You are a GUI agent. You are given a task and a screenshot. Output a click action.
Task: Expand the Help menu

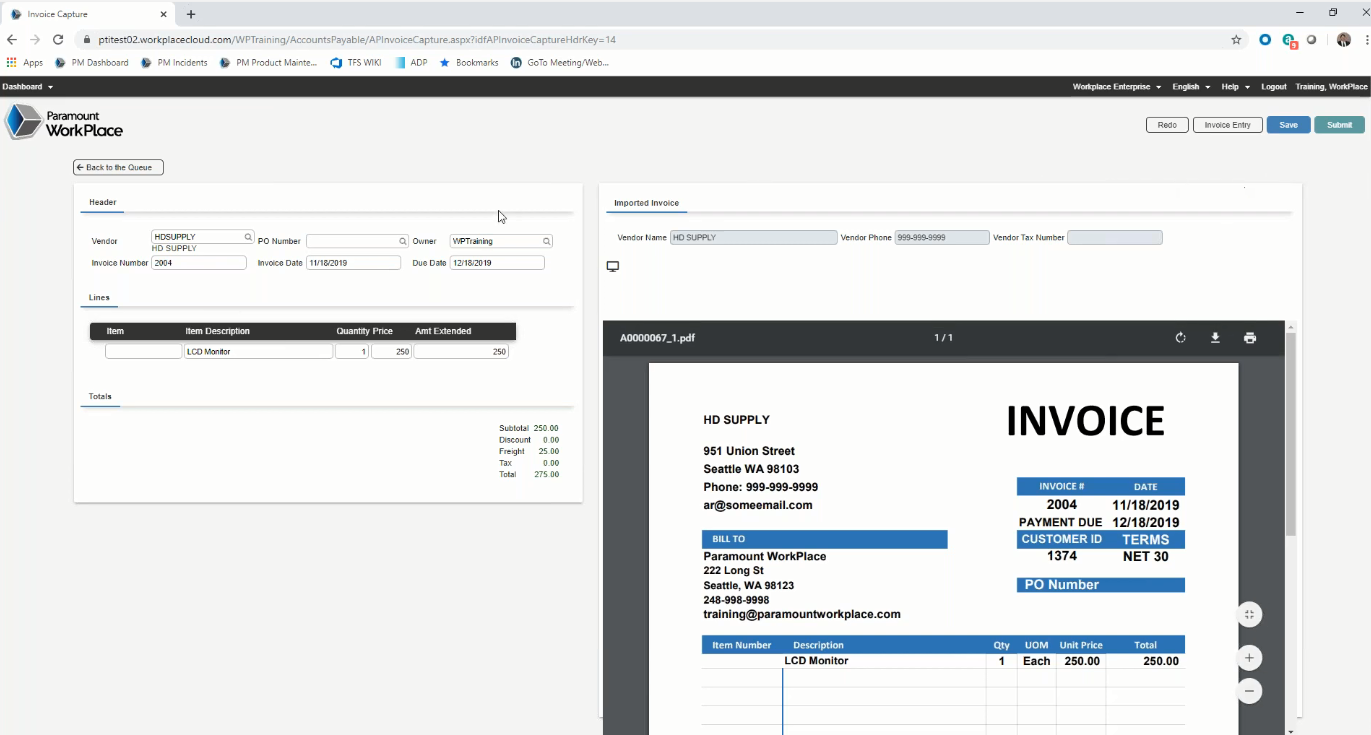(1234, 87)
